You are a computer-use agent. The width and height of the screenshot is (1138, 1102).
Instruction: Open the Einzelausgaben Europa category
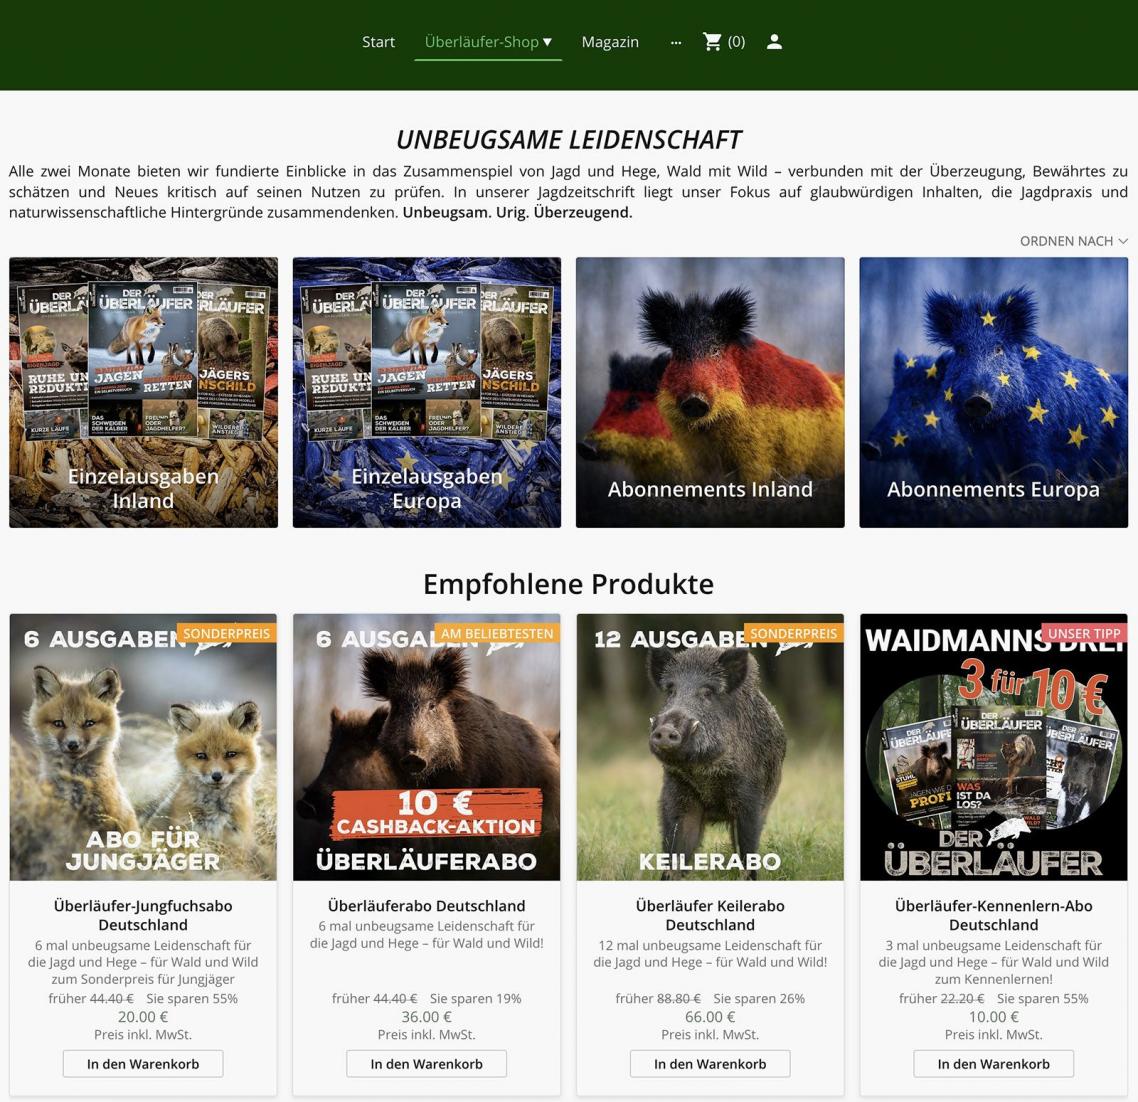click(x=426, y=392)
